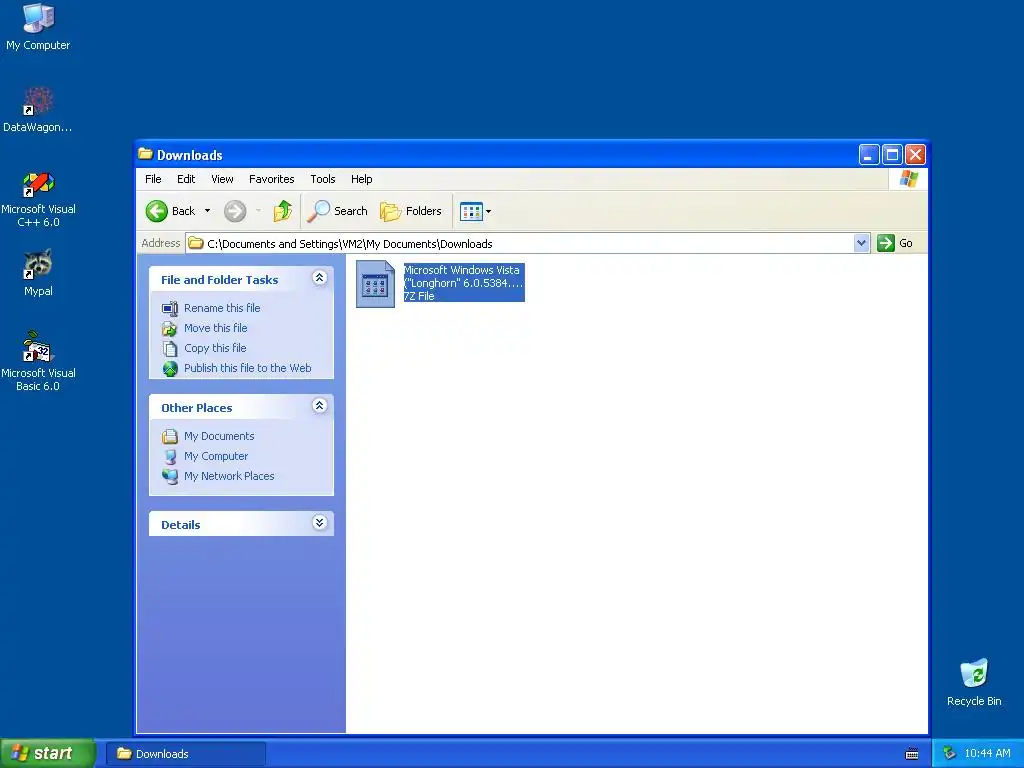Click the My Documents folder icon in sidebar

pyautogui.click(x=170, y=436)
